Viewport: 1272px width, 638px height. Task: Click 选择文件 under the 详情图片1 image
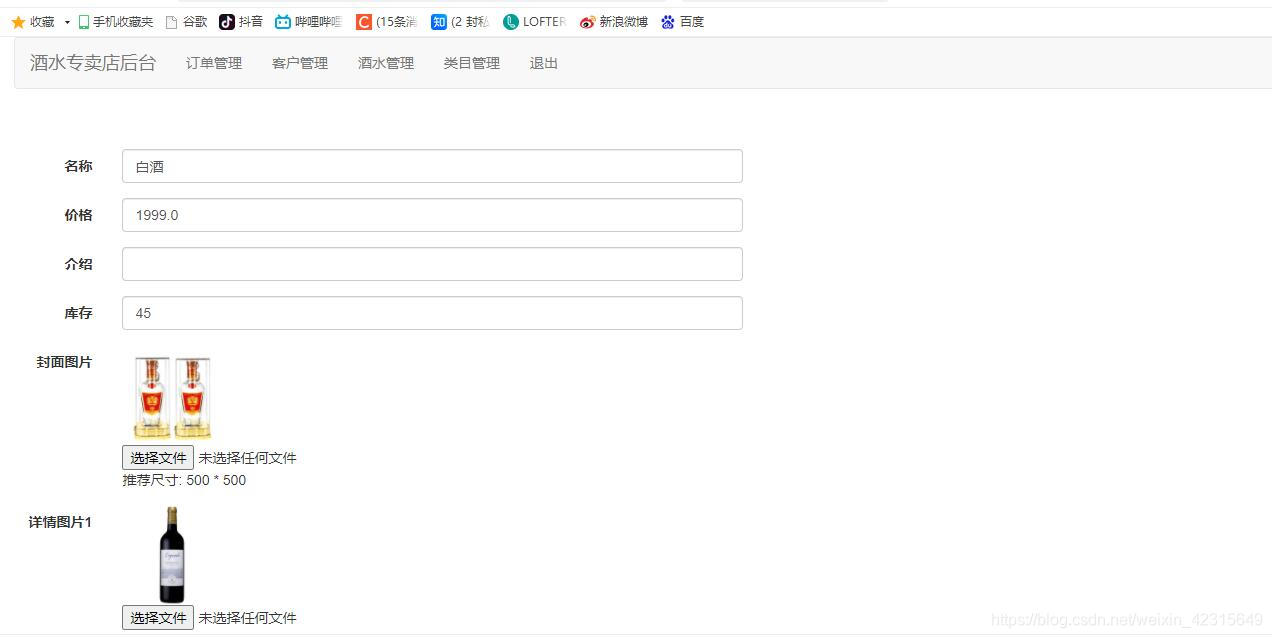[158, 618]
